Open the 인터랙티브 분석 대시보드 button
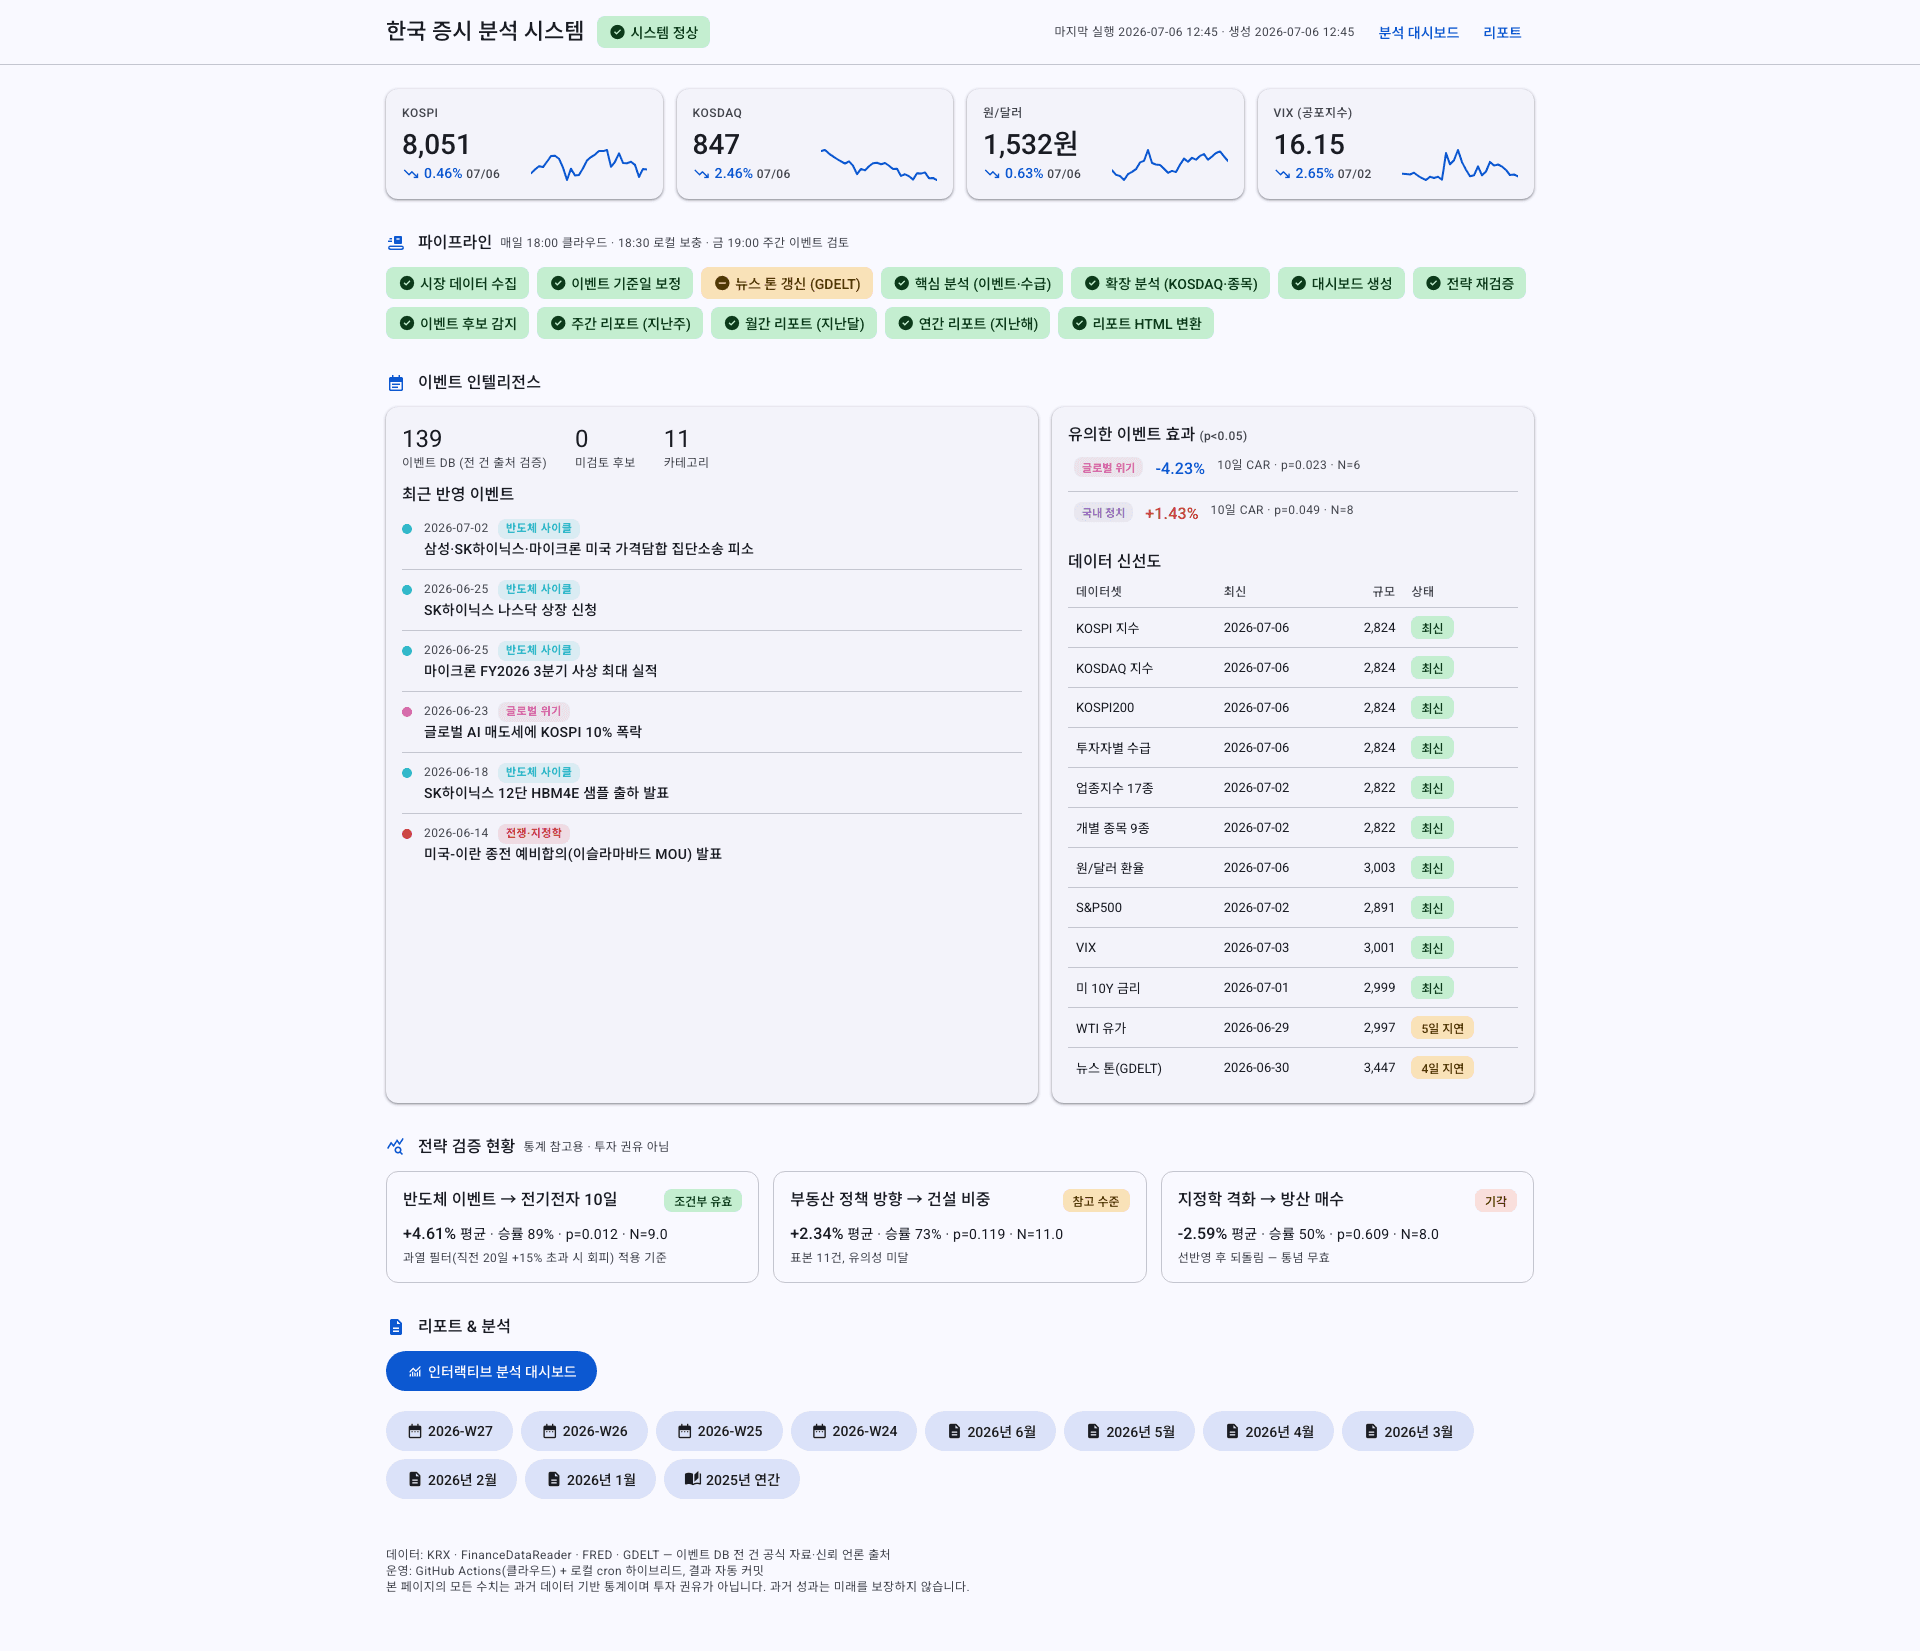This screenshot has height=1651, width=1920. click(x=491, y=1371)
